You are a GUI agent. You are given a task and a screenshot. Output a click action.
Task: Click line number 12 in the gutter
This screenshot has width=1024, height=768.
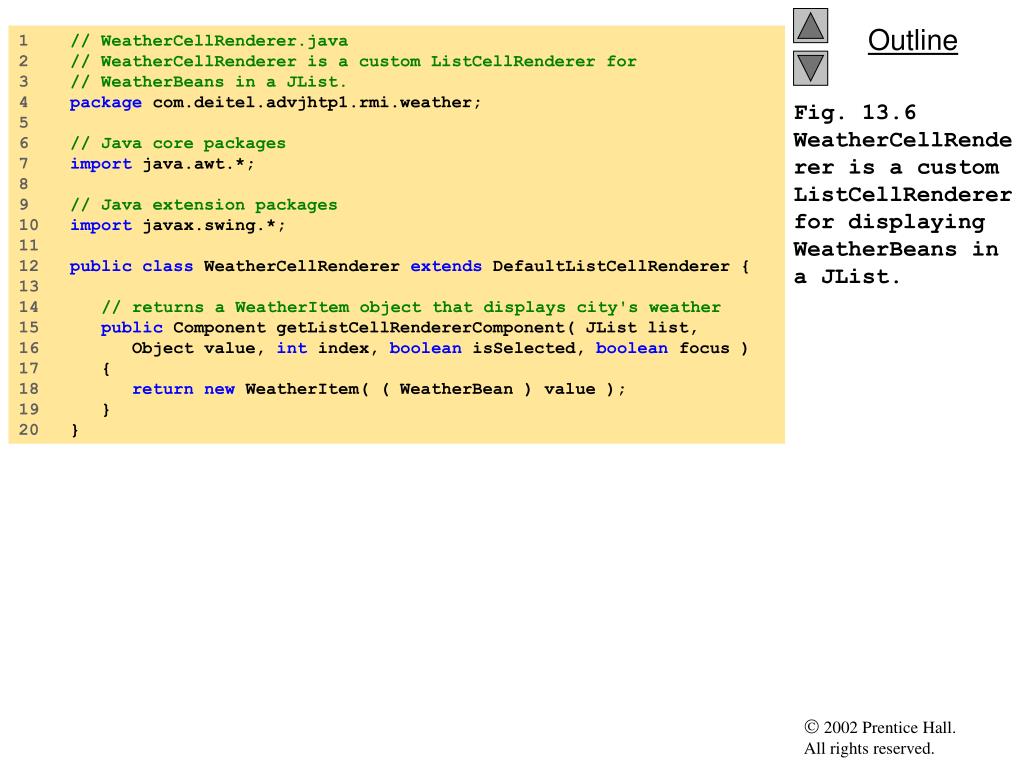point(28,266)
